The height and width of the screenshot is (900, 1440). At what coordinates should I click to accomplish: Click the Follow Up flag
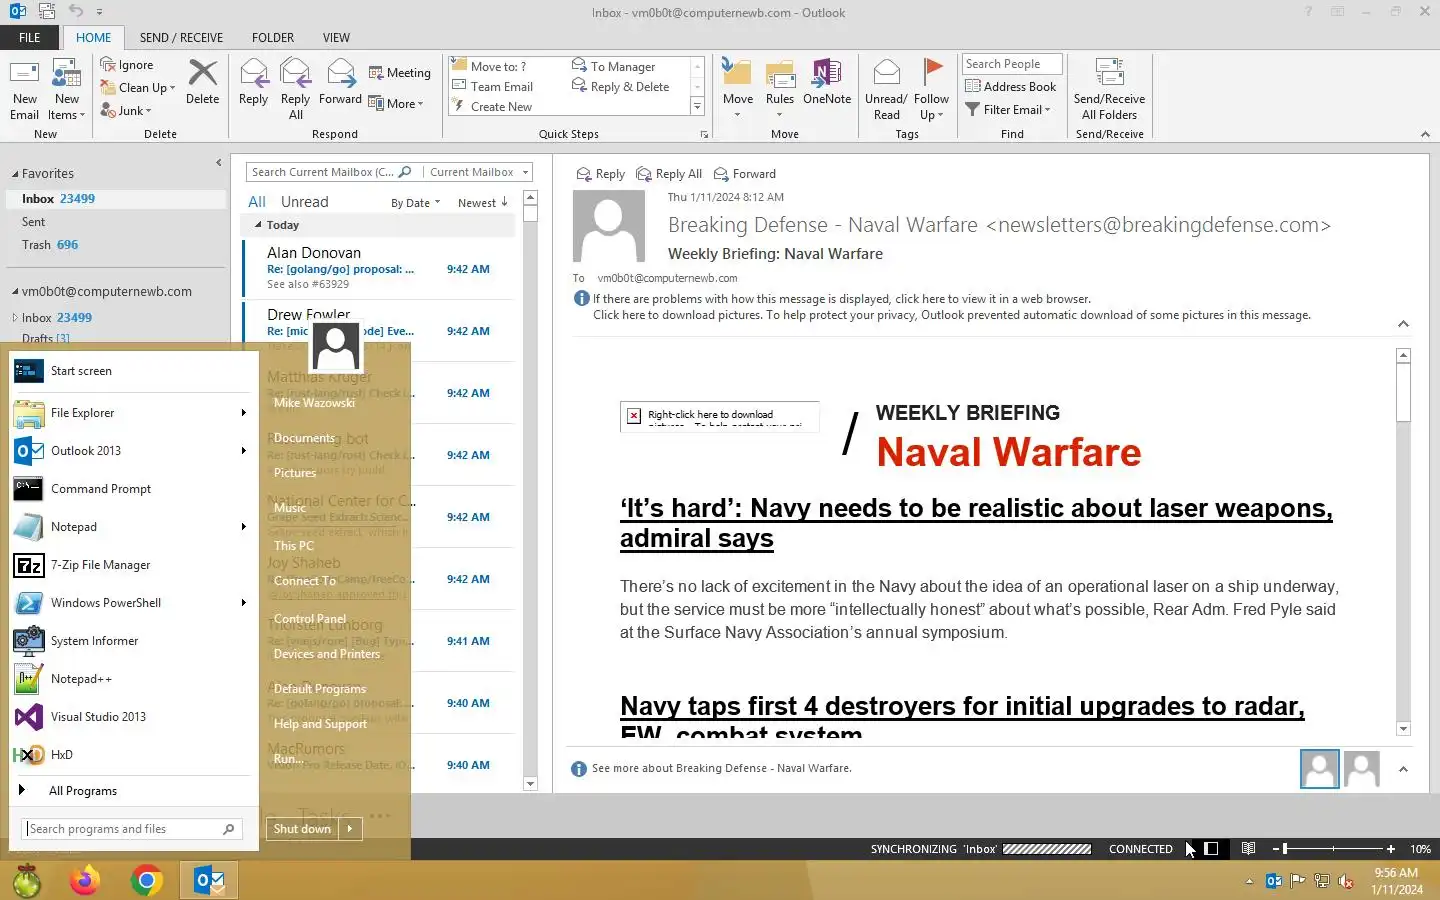(x=932, y=70)
